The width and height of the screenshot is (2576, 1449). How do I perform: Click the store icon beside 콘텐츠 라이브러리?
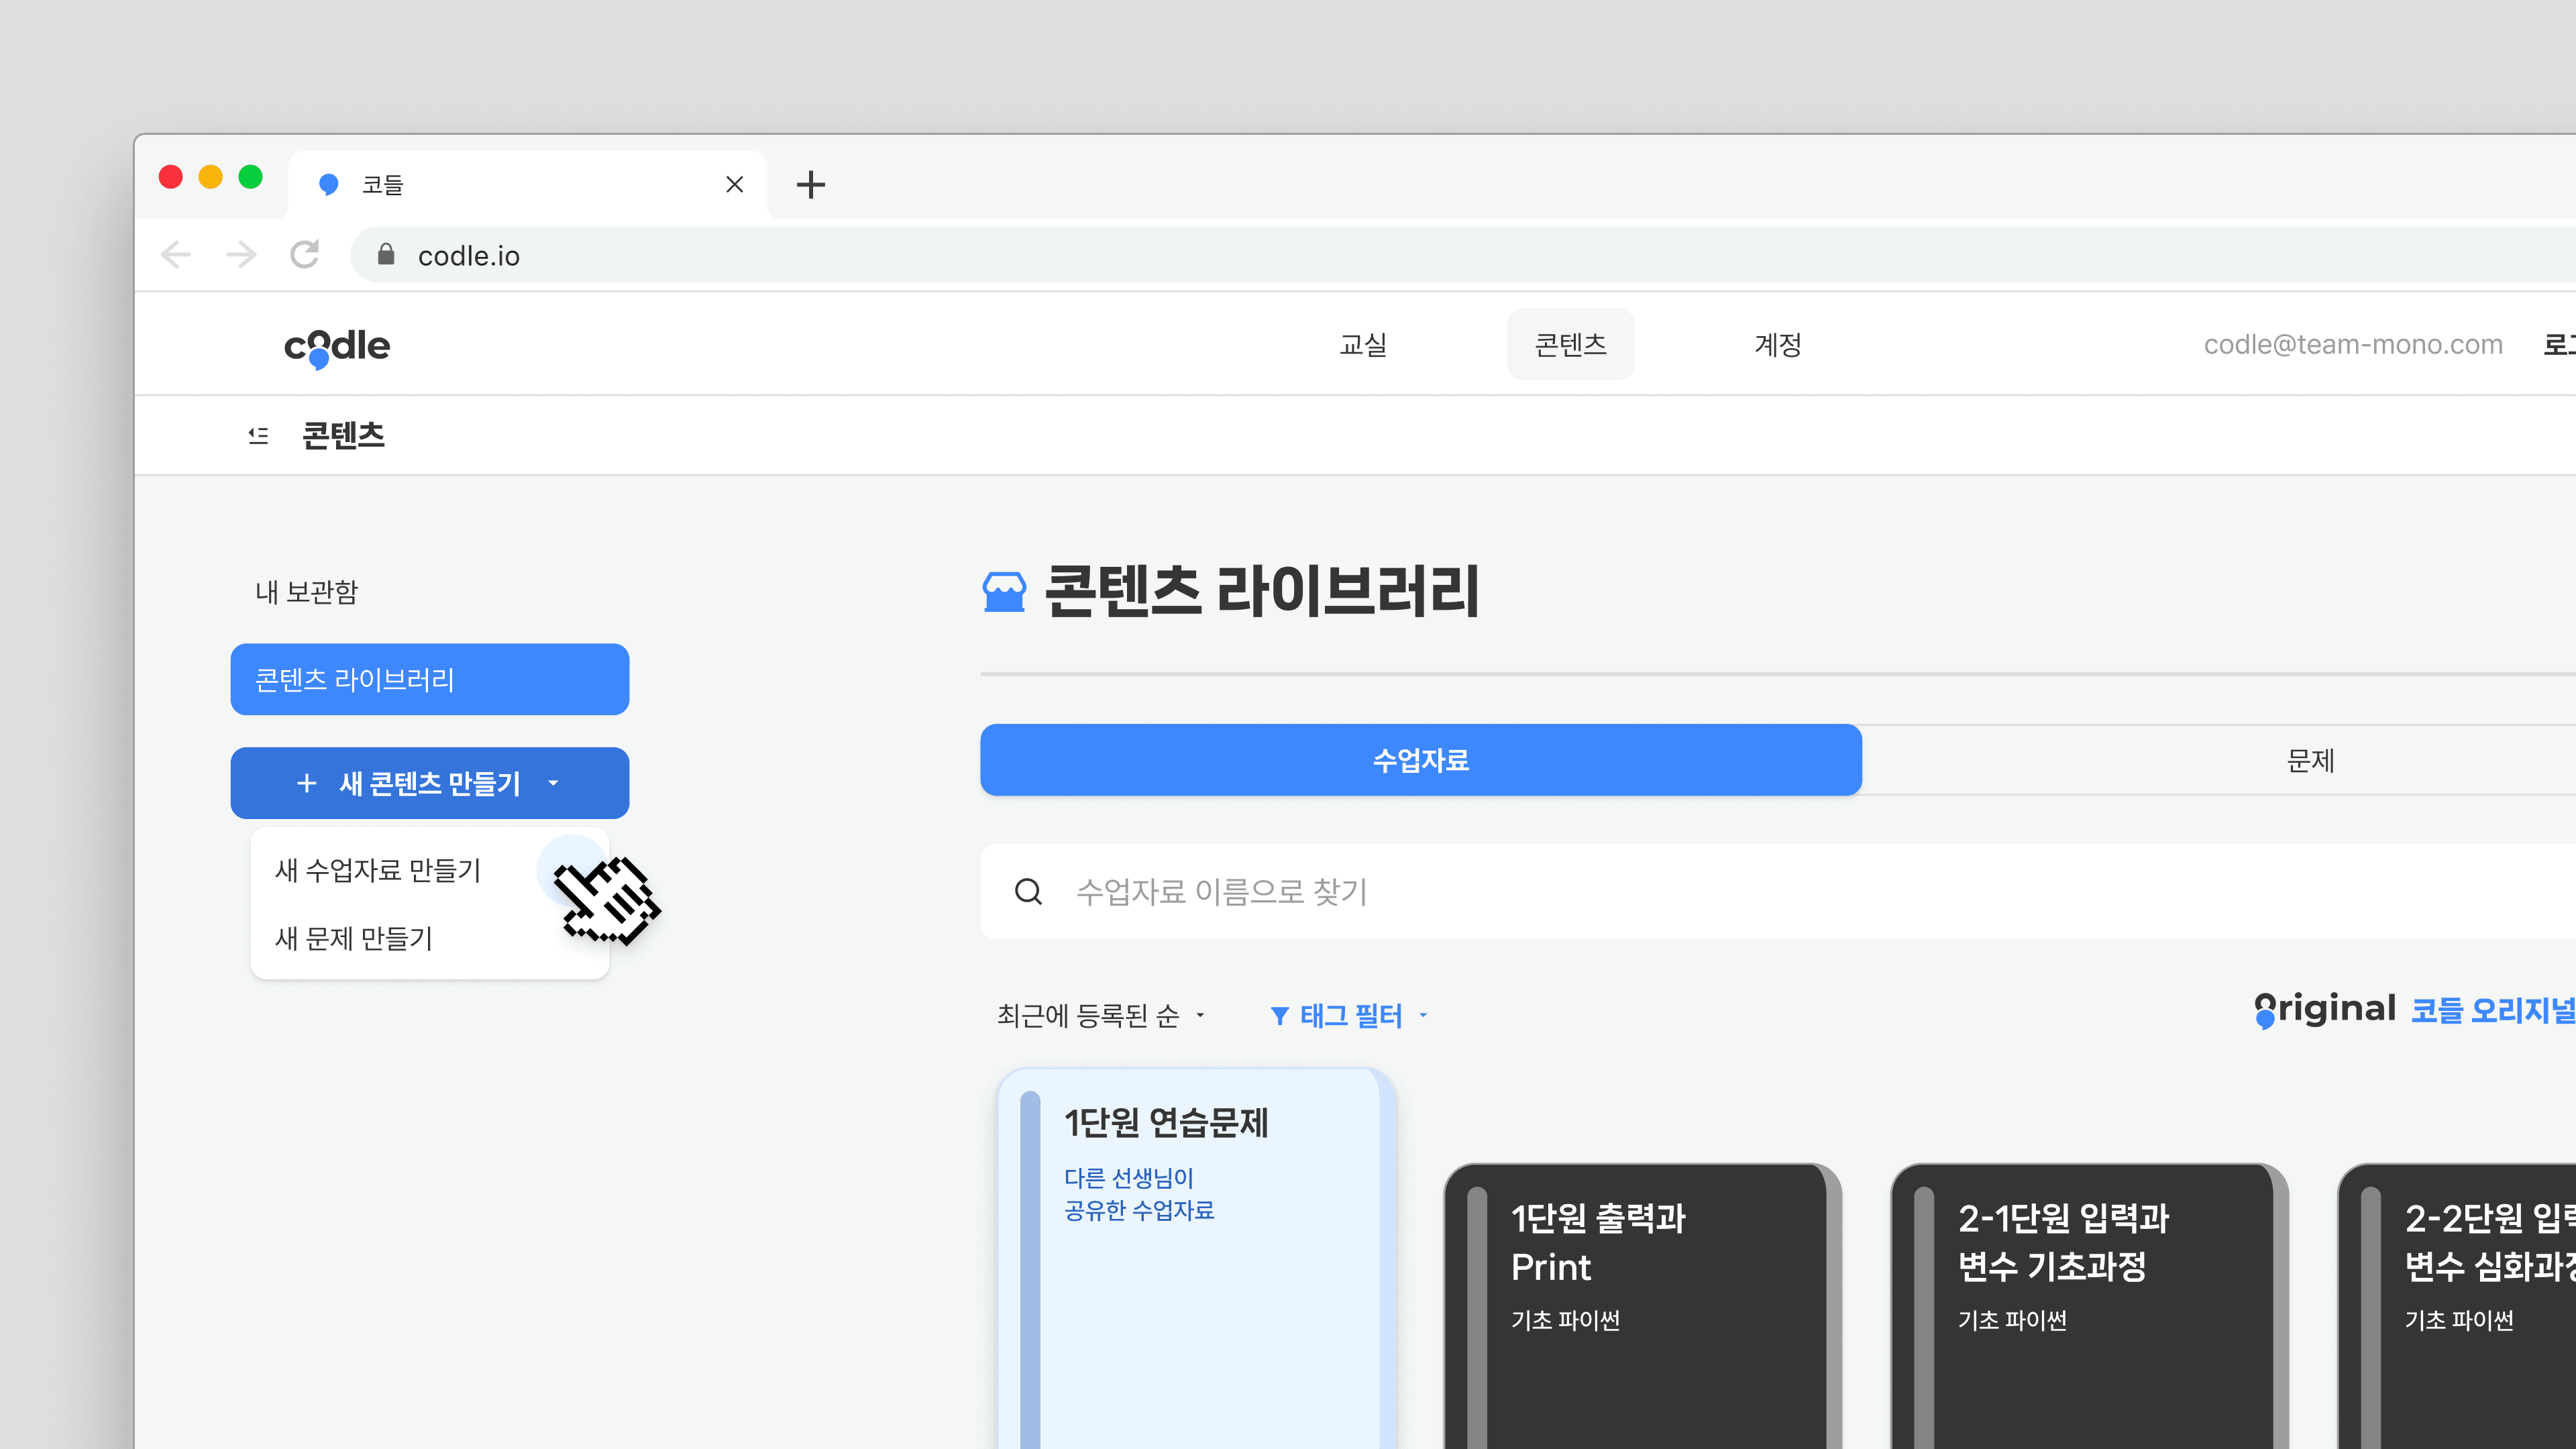tap(1004, 591)
